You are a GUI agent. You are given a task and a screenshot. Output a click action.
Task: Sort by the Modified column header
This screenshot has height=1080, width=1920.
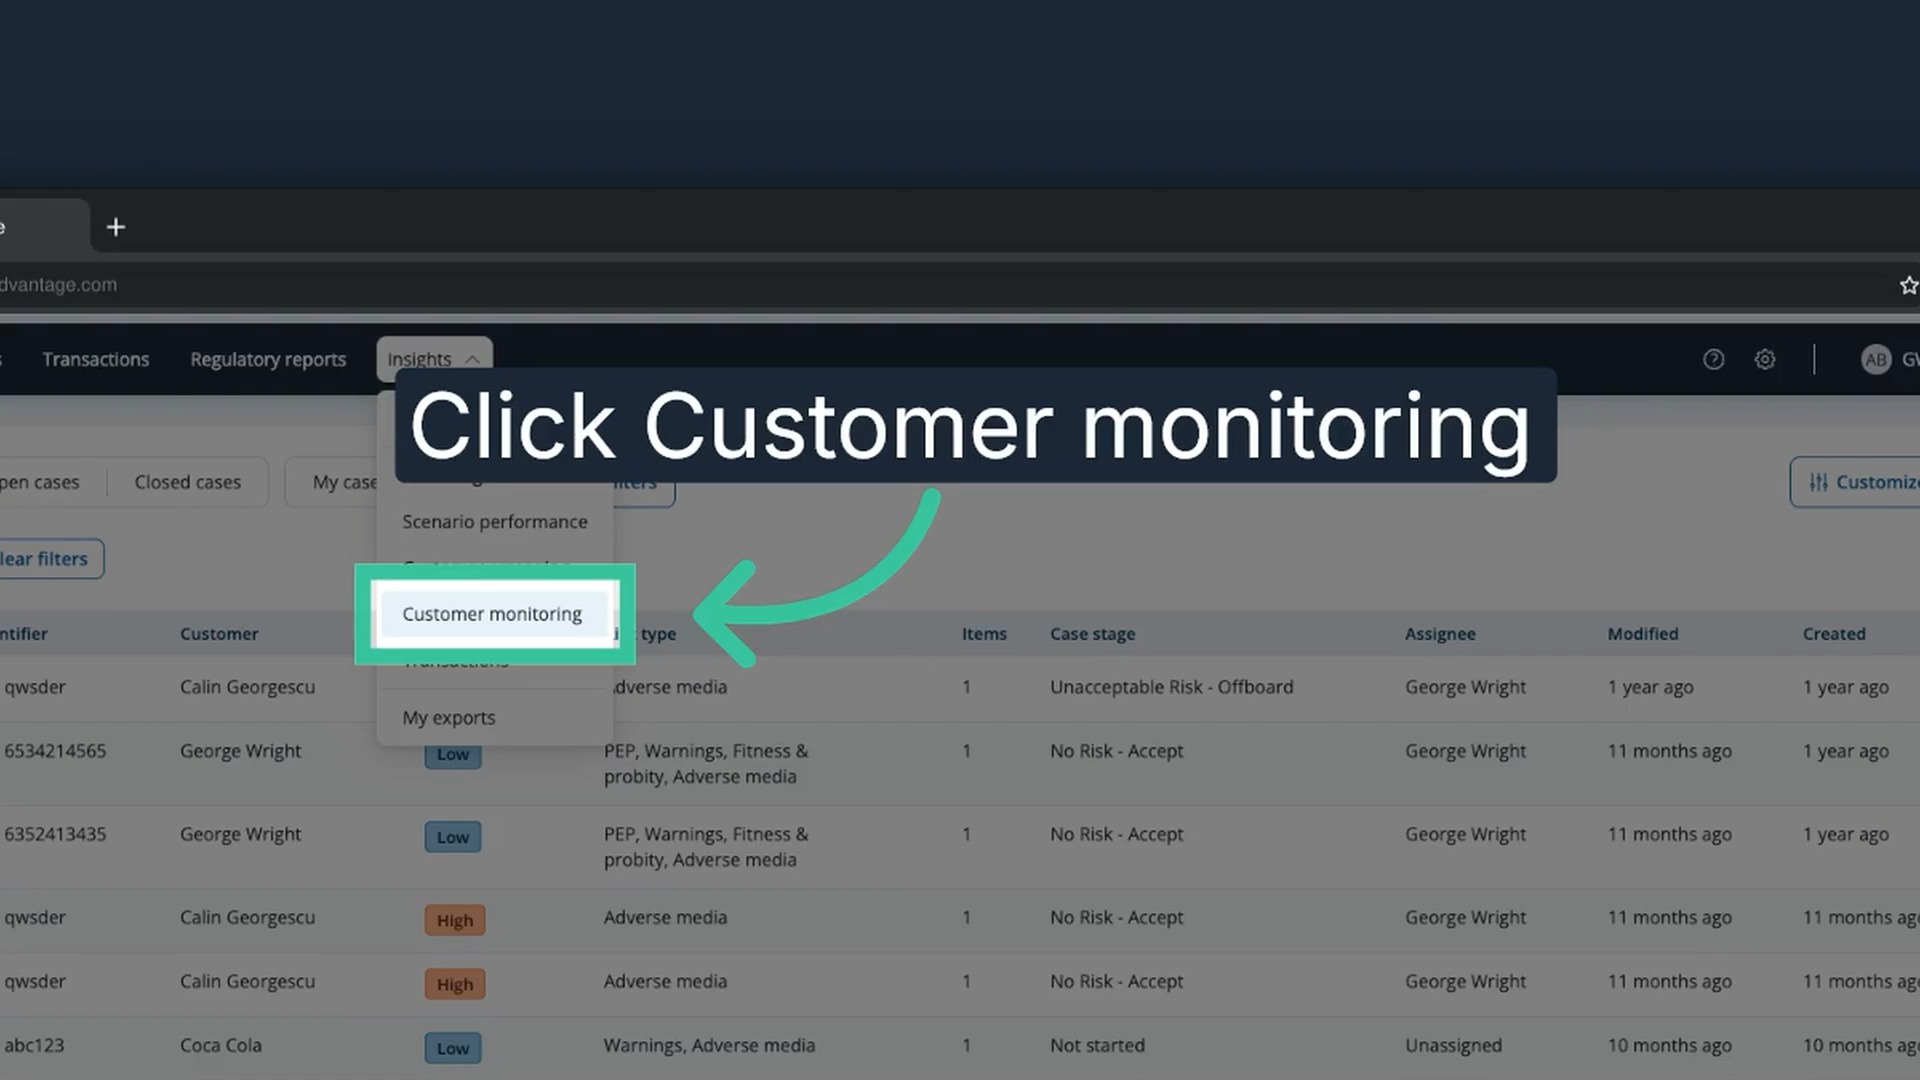[1643, 634]
